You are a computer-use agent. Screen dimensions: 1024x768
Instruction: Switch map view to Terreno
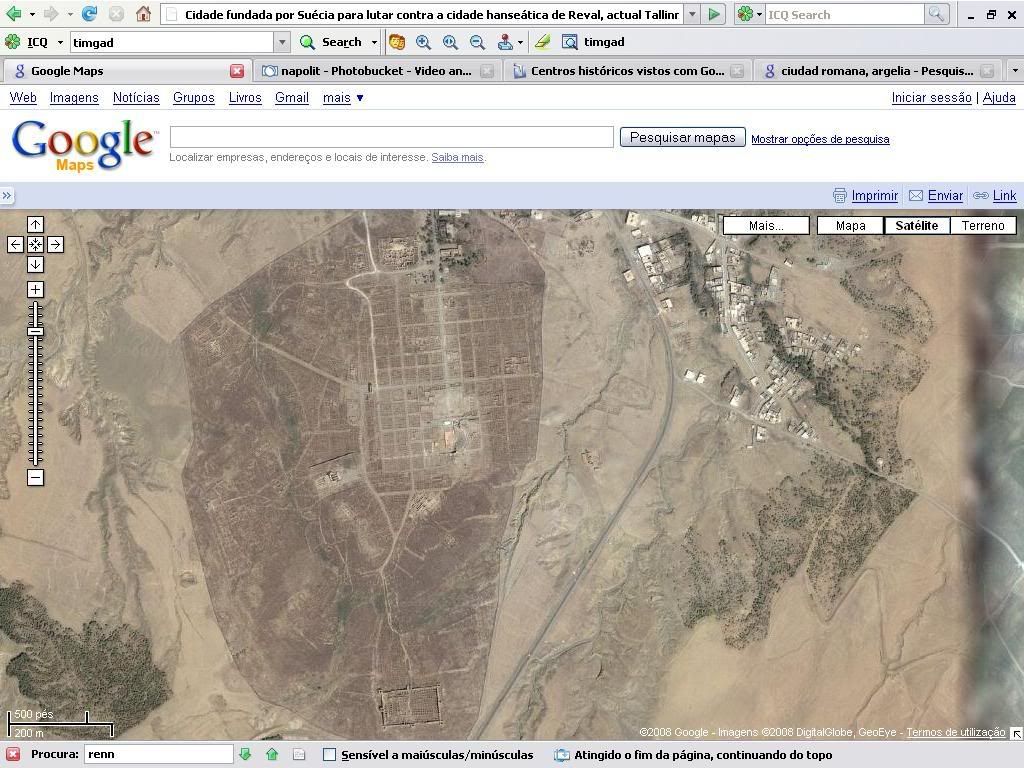click(982, 226)
